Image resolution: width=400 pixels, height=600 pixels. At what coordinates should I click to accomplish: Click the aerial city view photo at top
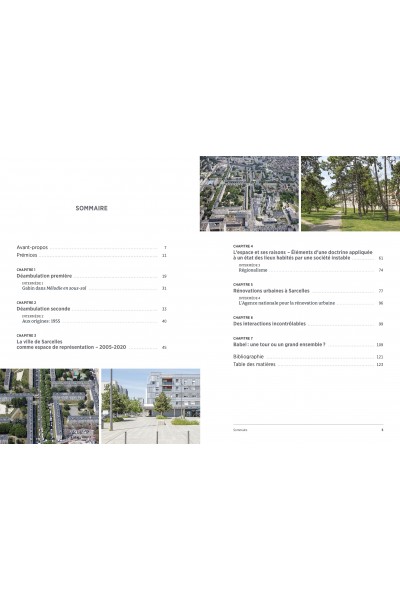(249, 194)
